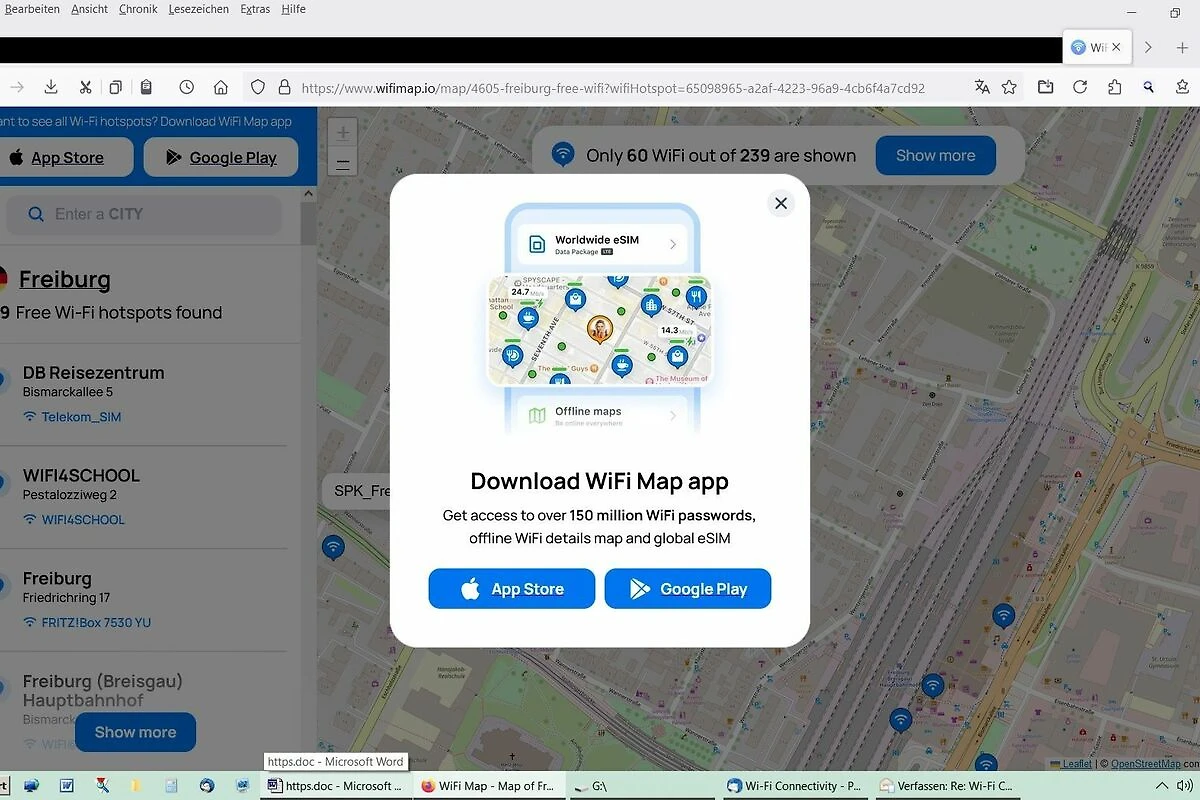This screenshot has width=1200, height=800.
Task: Open the extensions puzzle icon
Action: pyautogui.click(x=1115, y=87)
